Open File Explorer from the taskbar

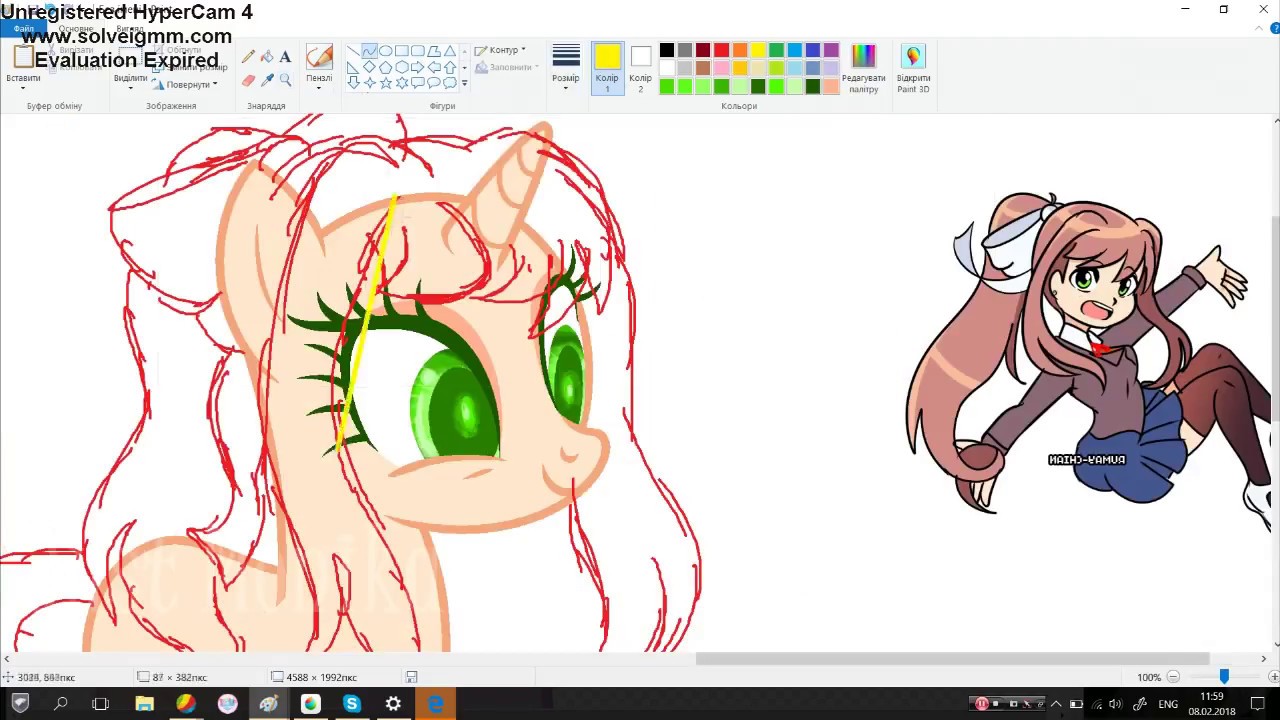[x=144, y=704]
